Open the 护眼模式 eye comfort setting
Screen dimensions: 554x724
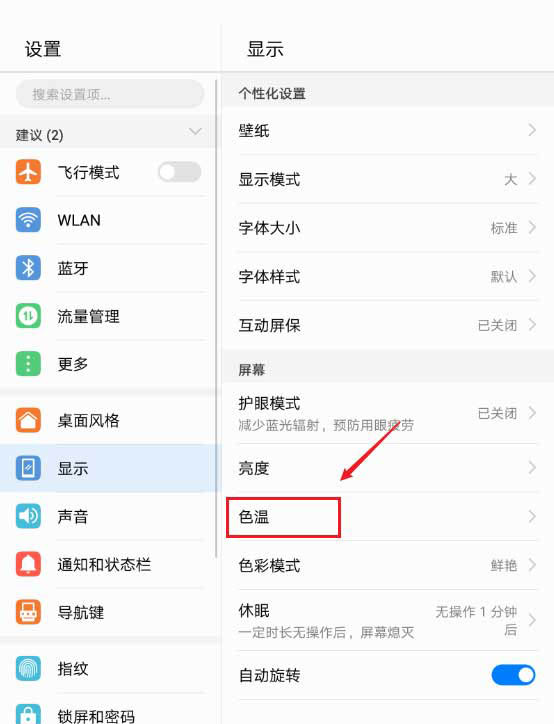pyautogui.click(x=387, y=413)
